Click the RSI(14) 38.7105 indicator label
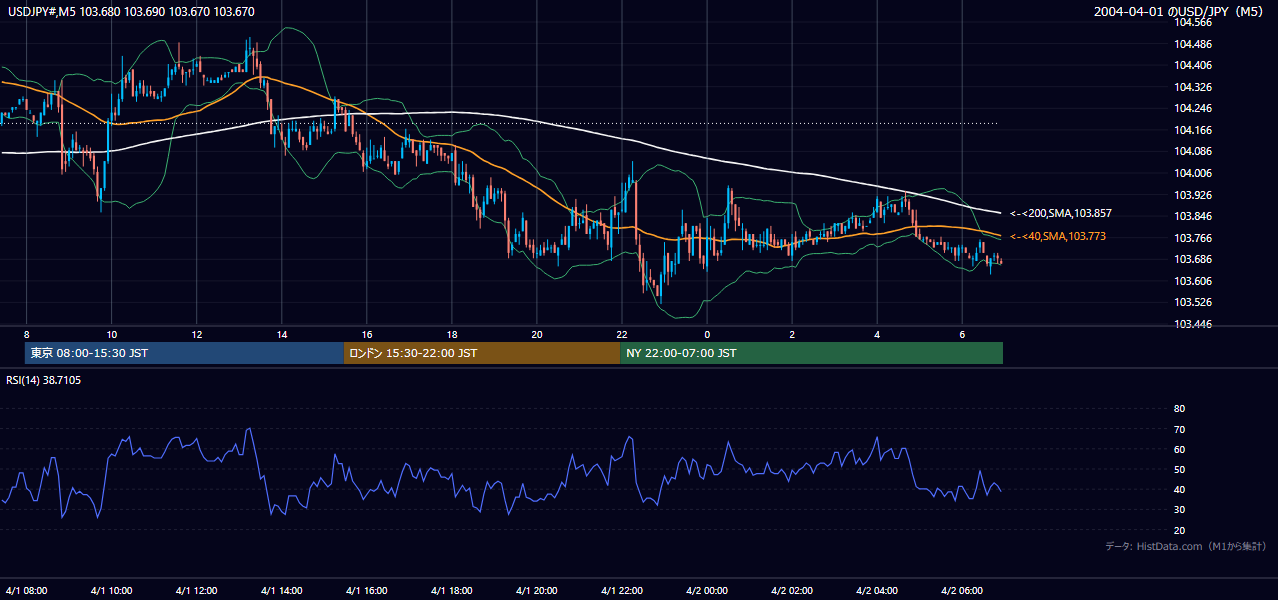Viewport: 1278px width, 600px height. pyautogui.click(x=44, y=380)
